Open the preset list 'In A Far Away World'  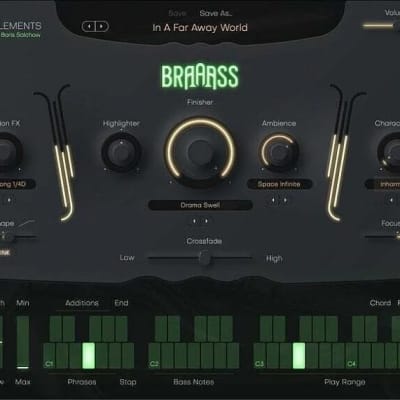pyautogui.click(x=200, y=28)
